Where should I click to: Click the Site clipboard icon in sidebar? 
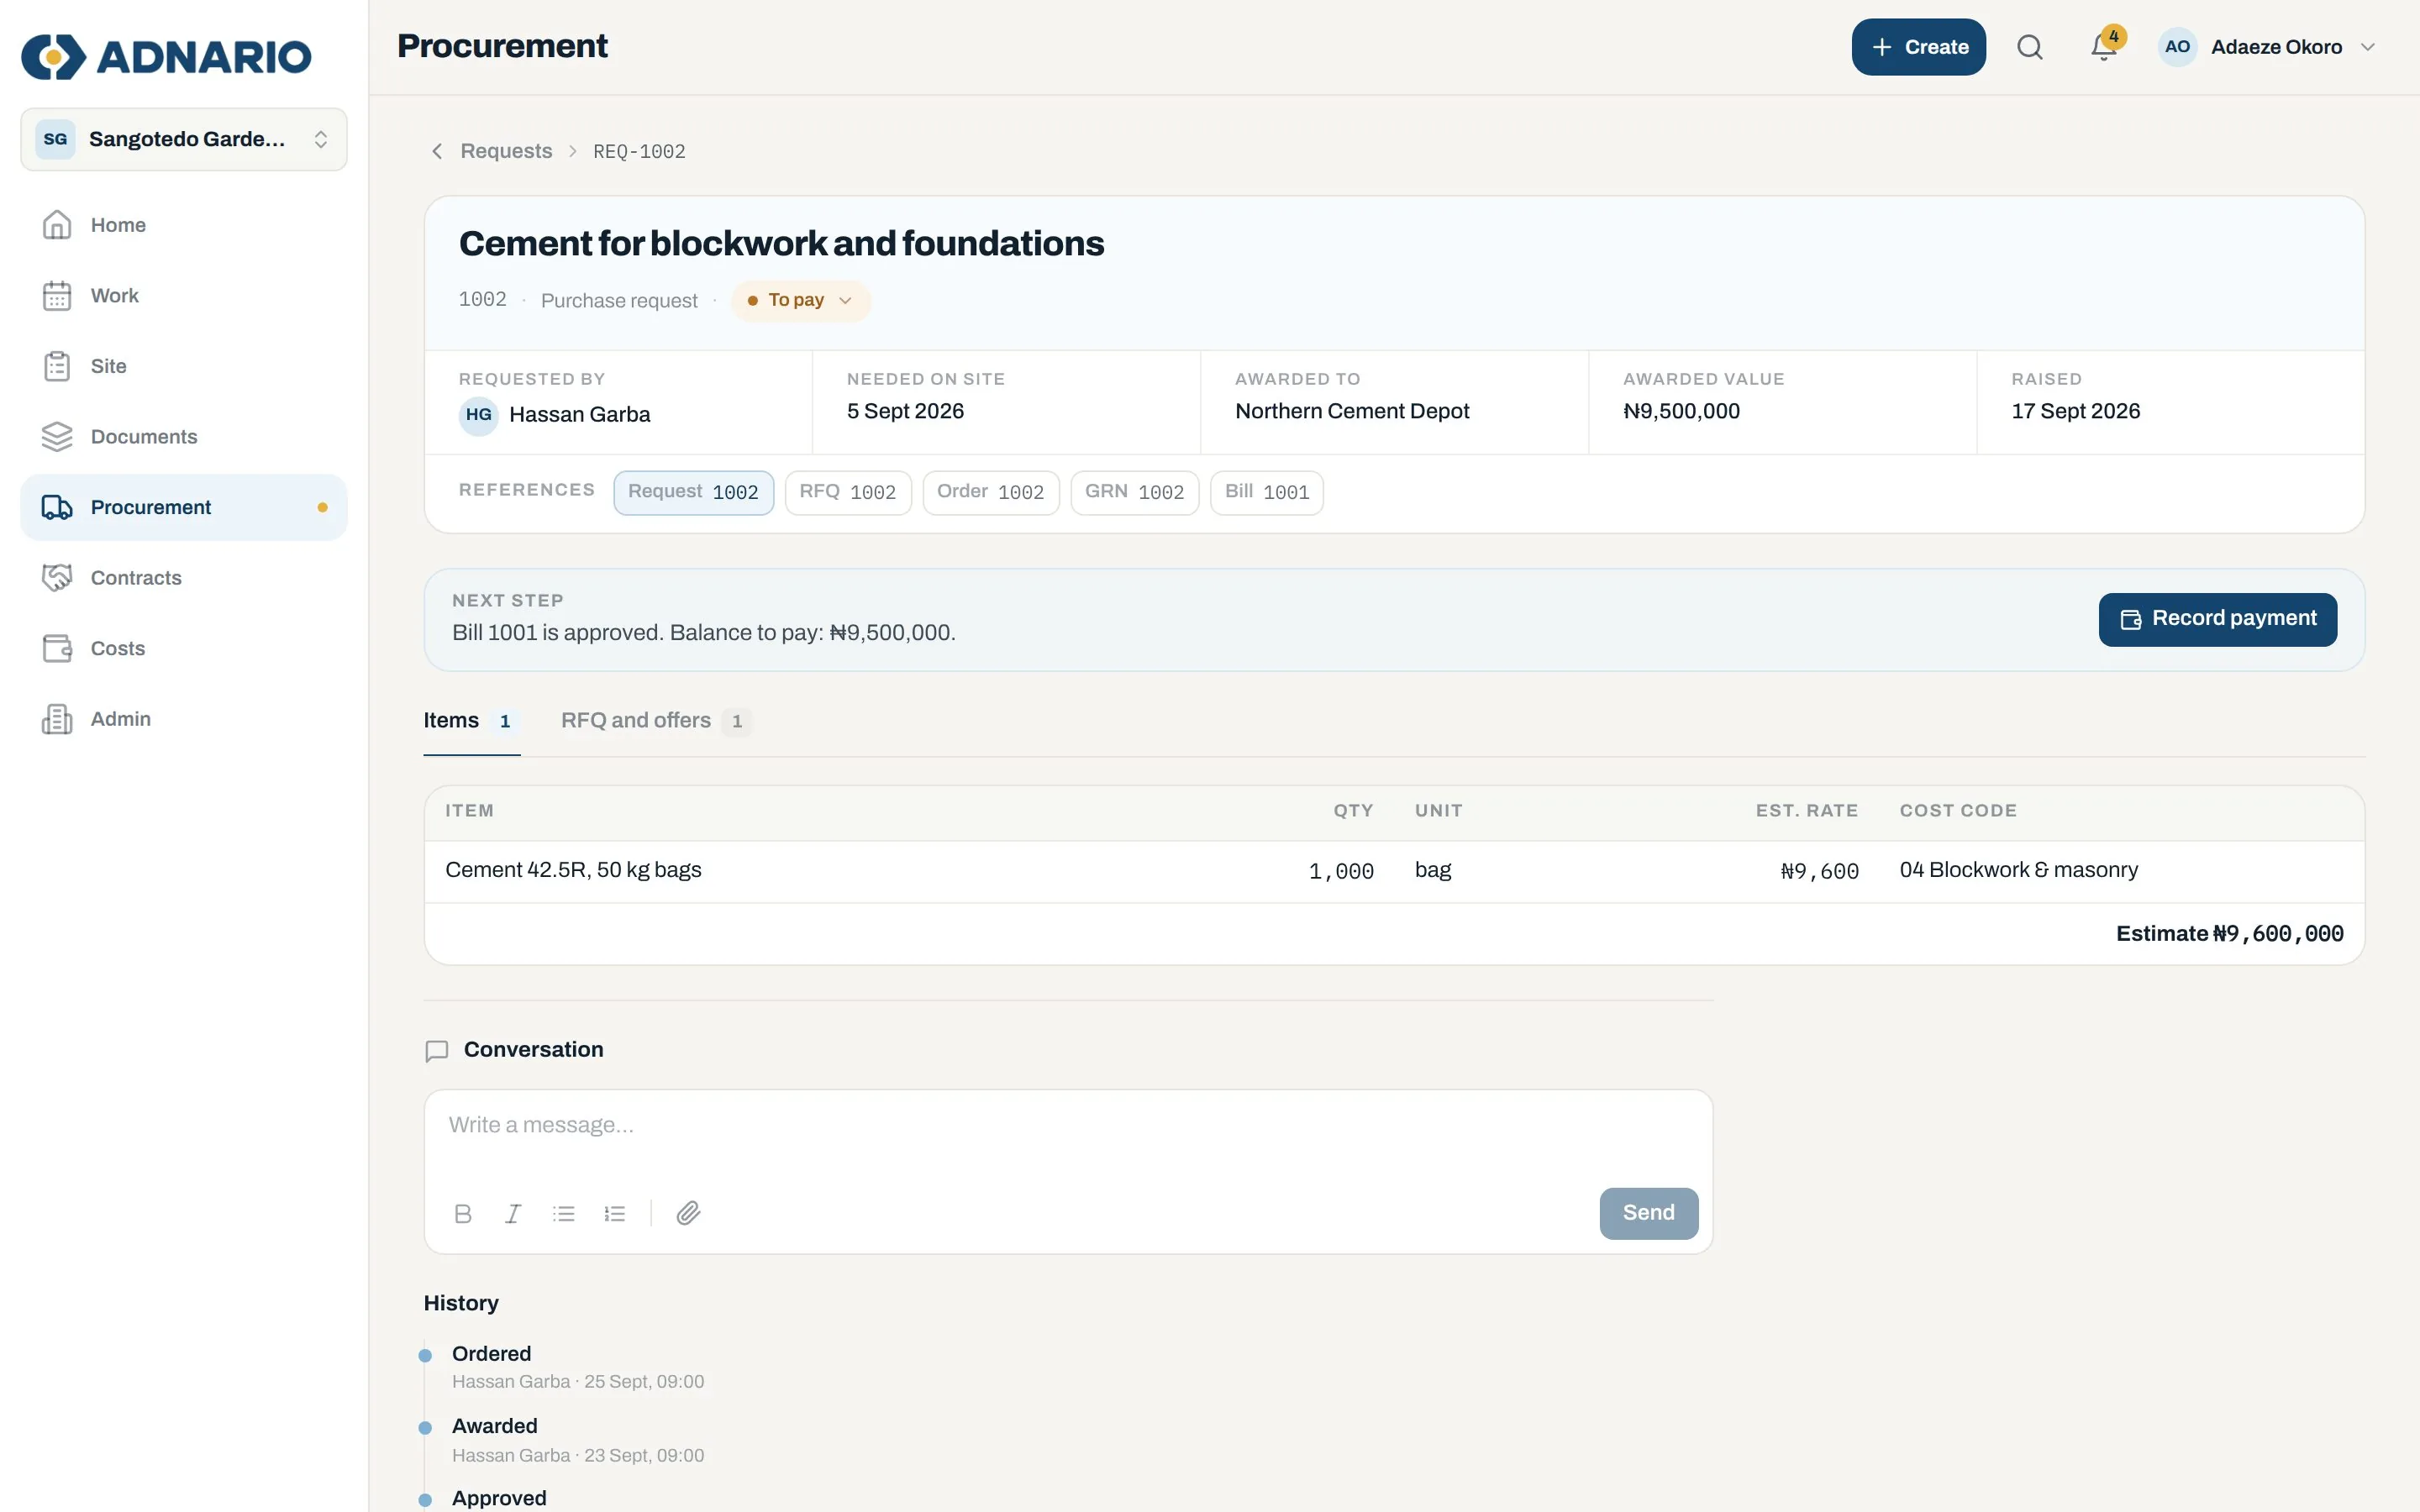point(57,366)
